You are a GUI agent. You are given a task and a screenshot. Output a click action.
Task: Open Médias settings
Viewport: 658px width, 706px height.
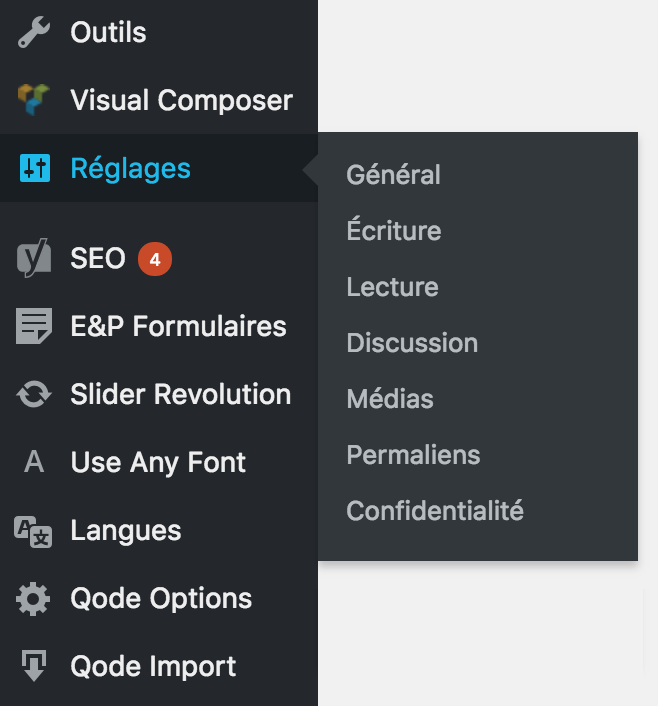[389, 399]
